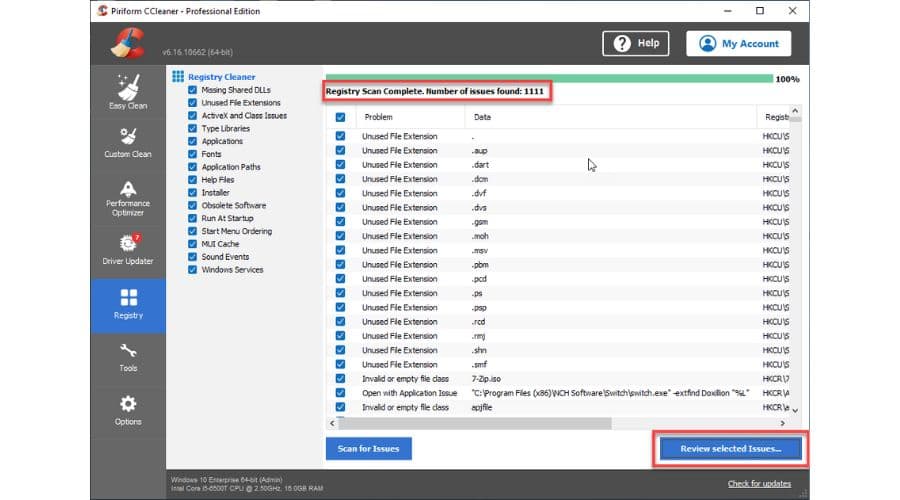Open My Account

(738, 44)
